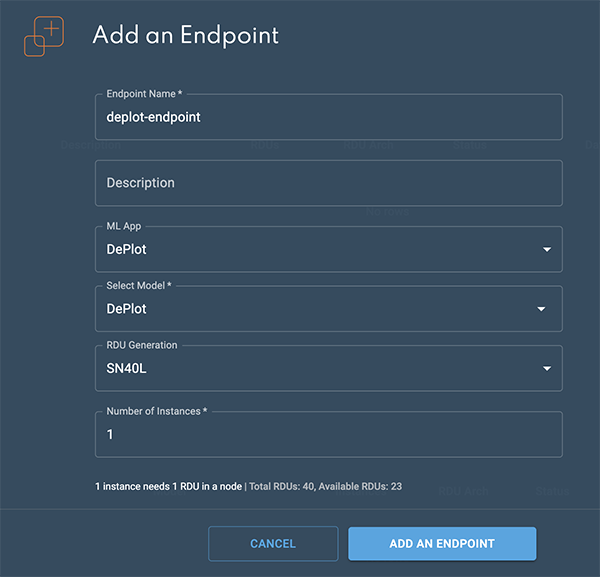
Task: Click the "Number of Instances *" label
Action: [x=158, y=412]
